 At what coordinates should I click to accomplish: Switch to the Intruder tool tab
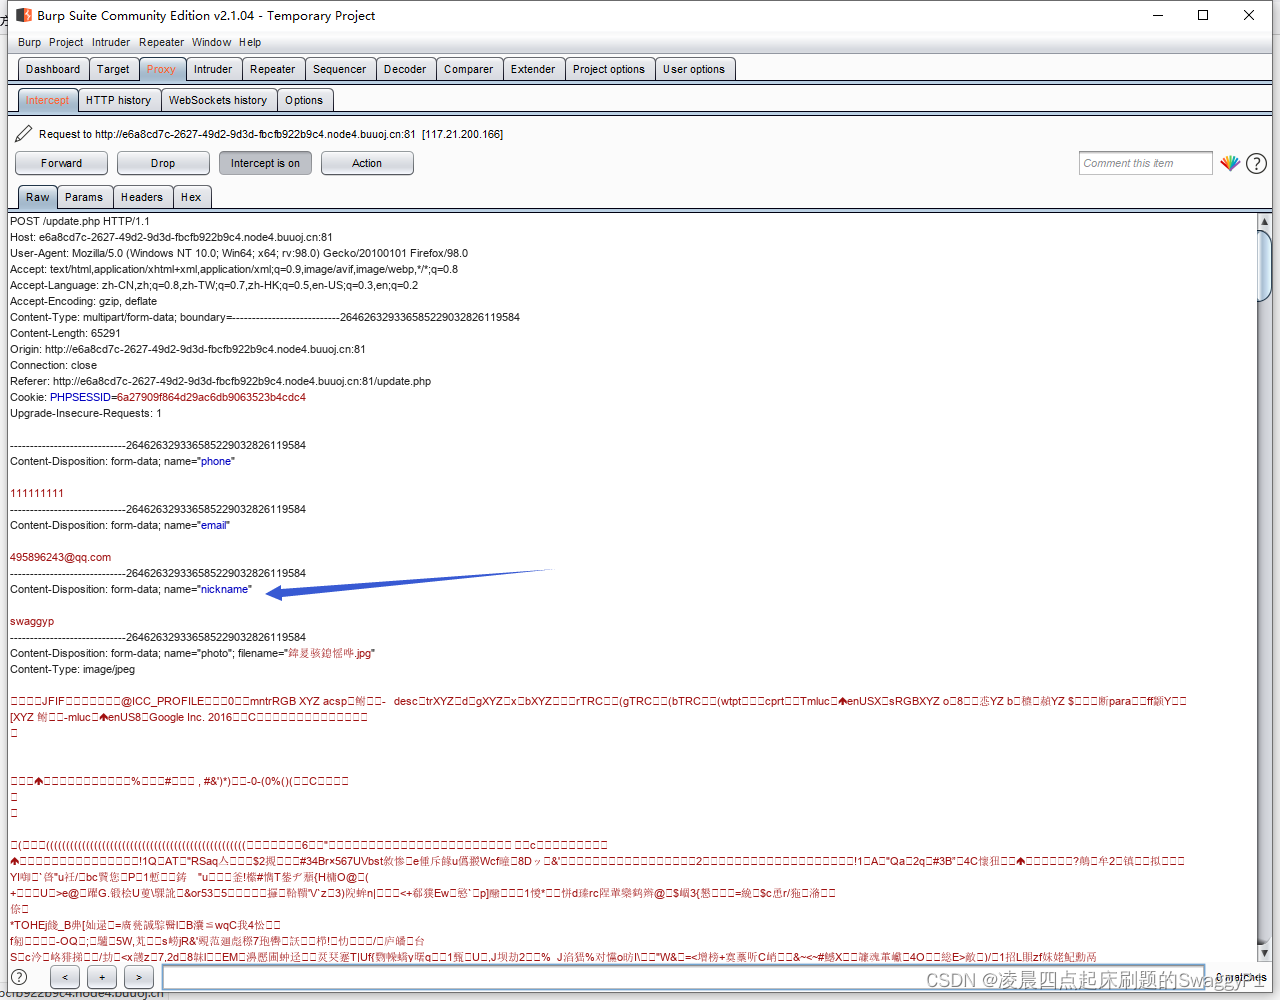pos(213,69)
